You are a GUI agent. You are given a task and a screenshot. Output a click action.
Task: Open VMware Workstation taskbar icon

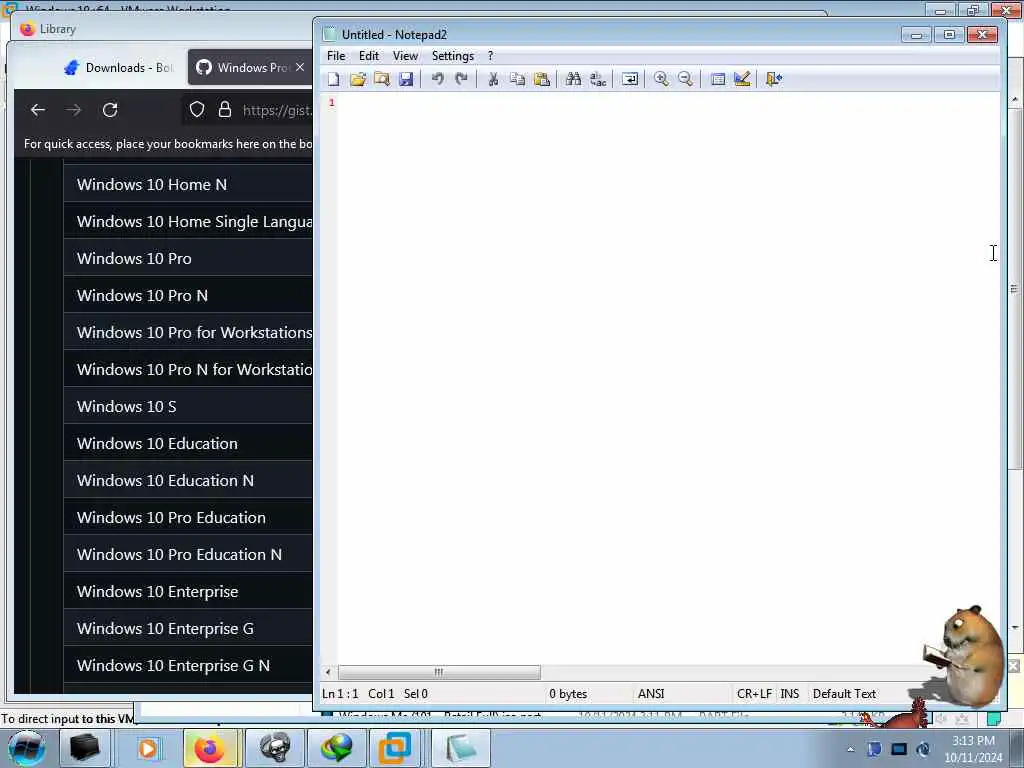coord(395,748)
